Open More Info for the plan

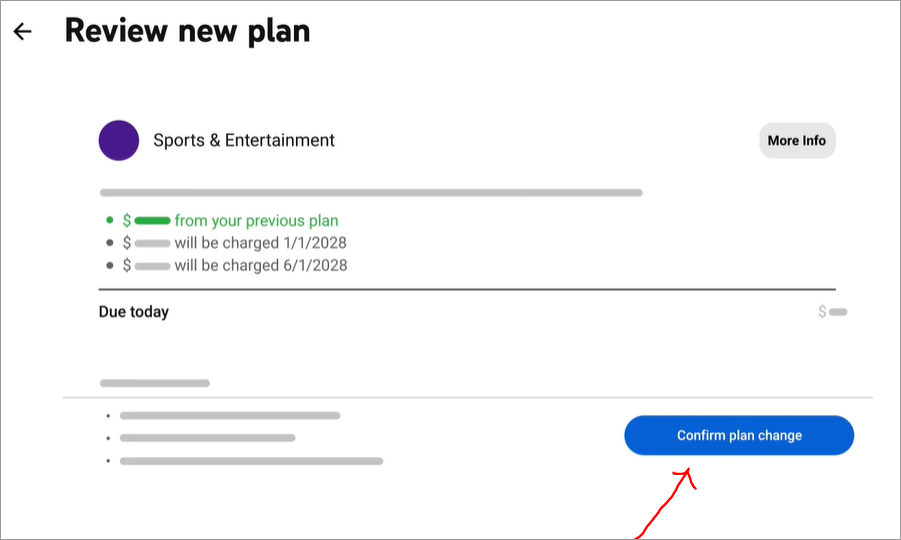(x=797, y=140)
